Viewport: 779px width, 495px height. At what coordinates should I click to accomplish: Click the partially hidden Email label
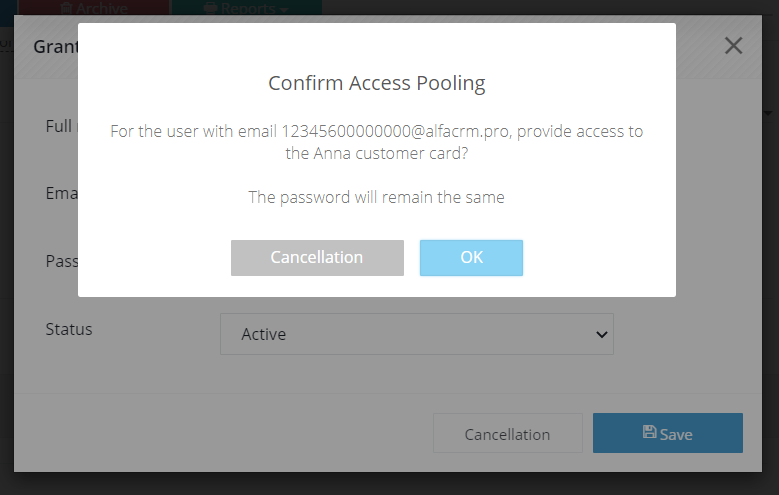(x=62, y=193)
